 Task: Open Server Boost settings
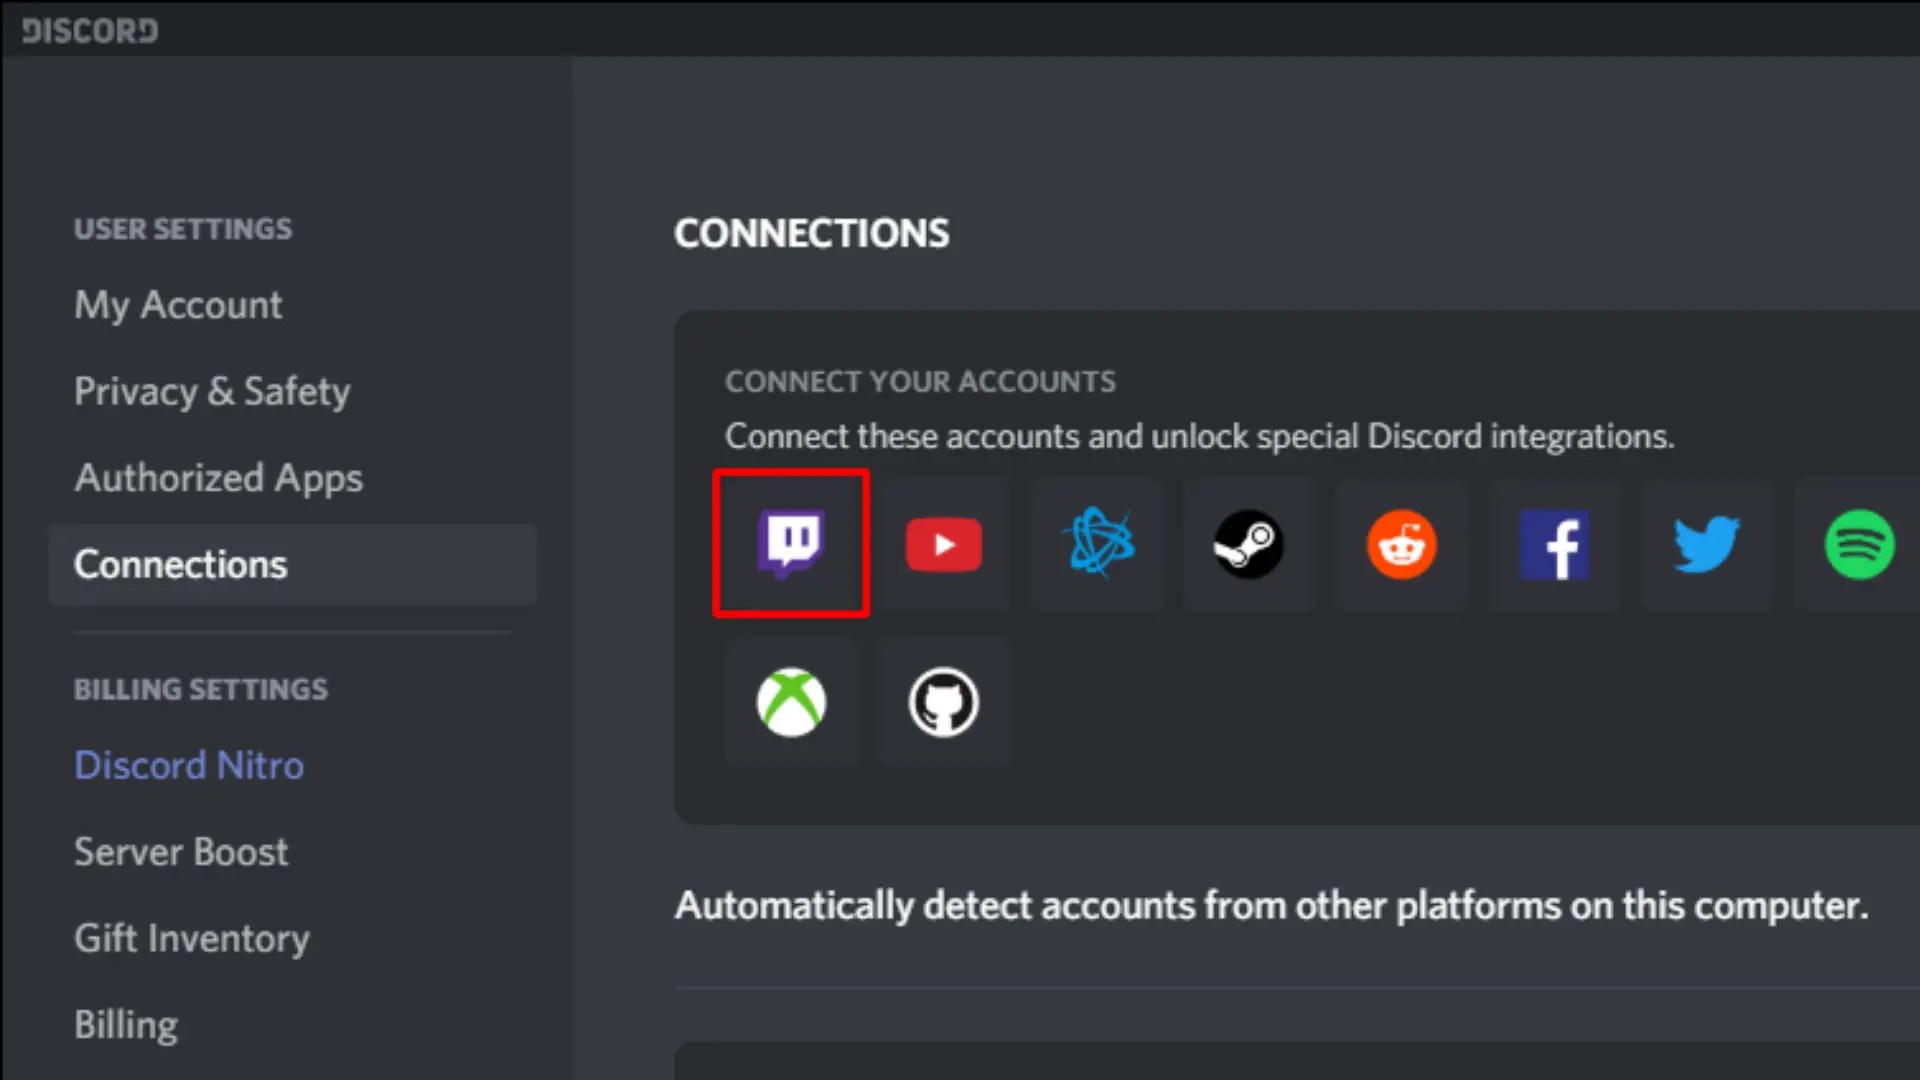coord(181,852)
